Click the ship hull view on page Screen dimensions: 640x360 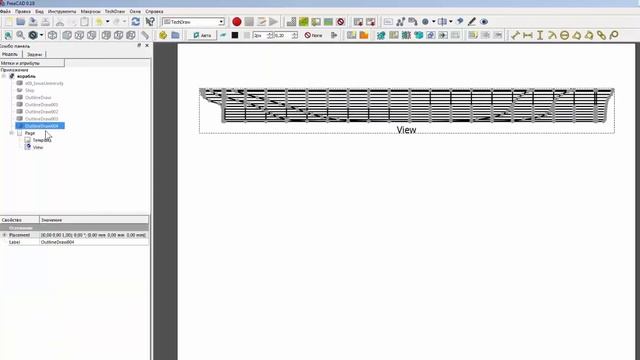click(407, 105)
